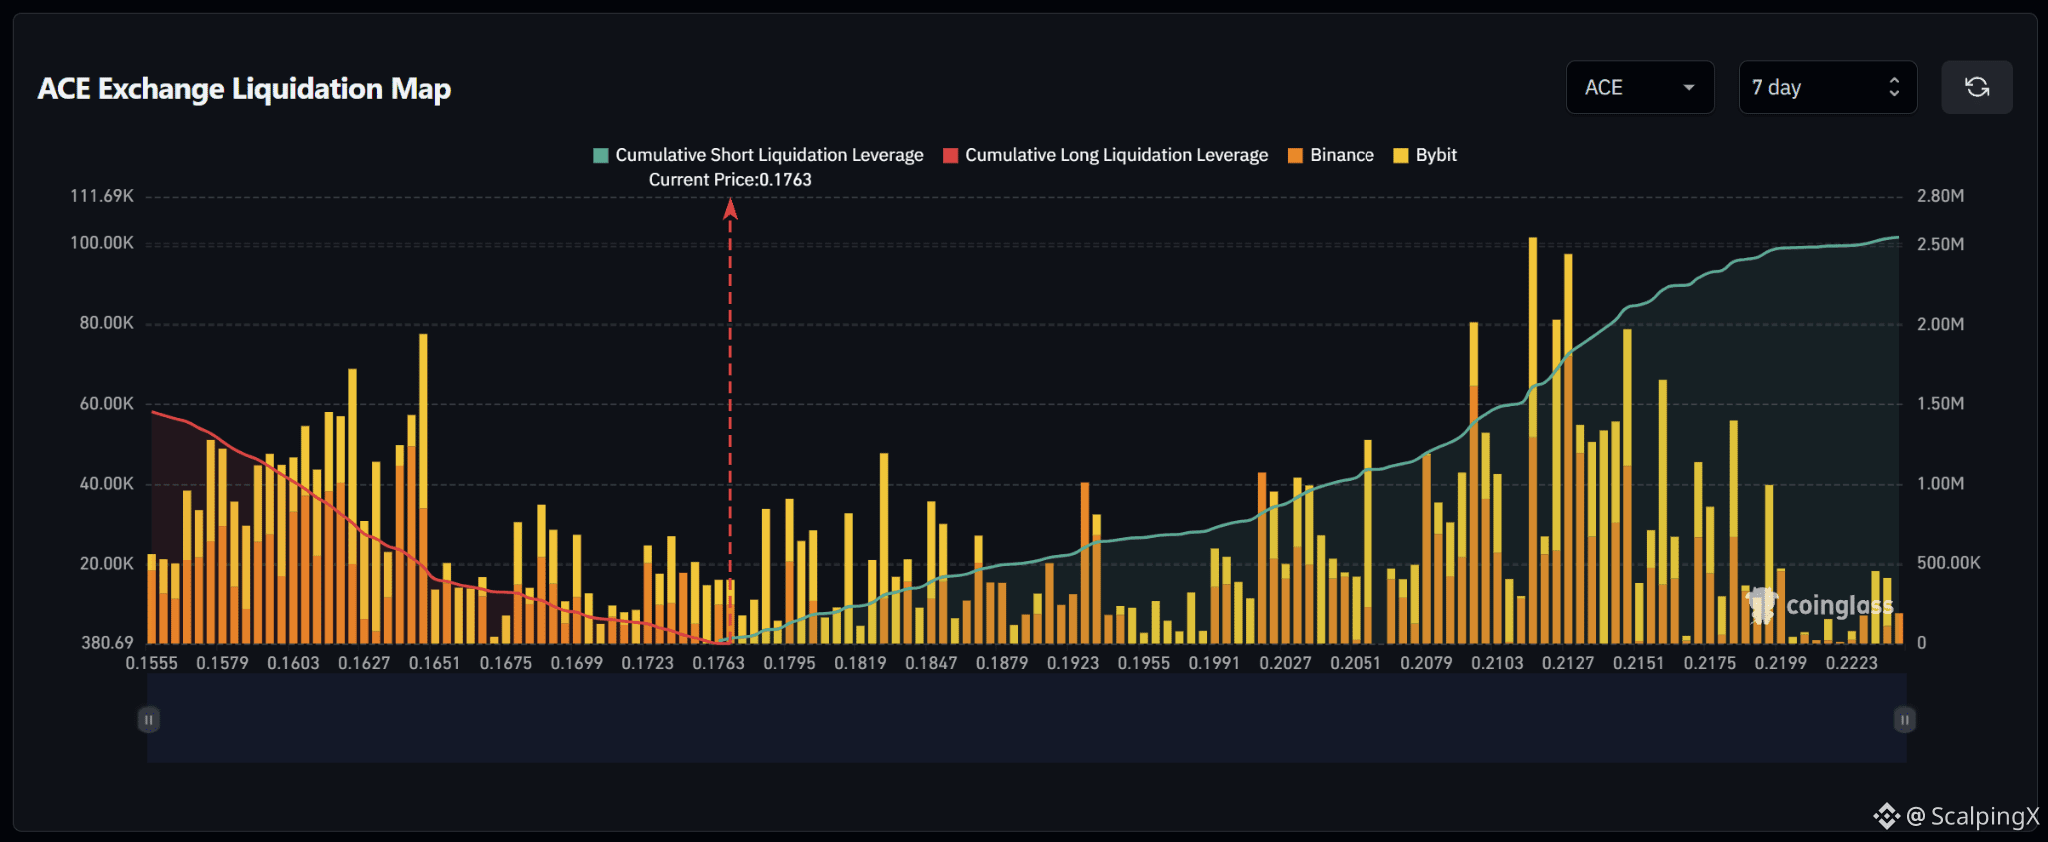Toggle Bybit series in legend

tap(1424, 155)
